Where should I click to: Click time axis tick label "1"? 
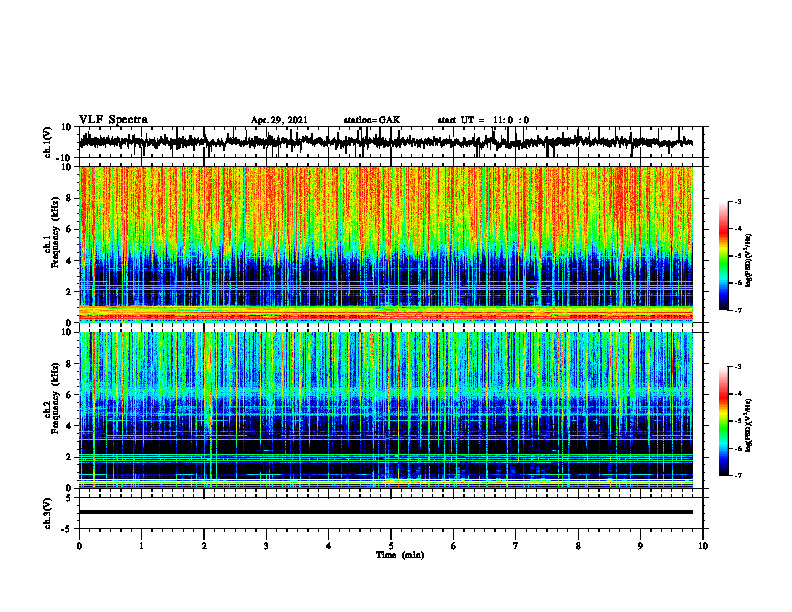141,546
